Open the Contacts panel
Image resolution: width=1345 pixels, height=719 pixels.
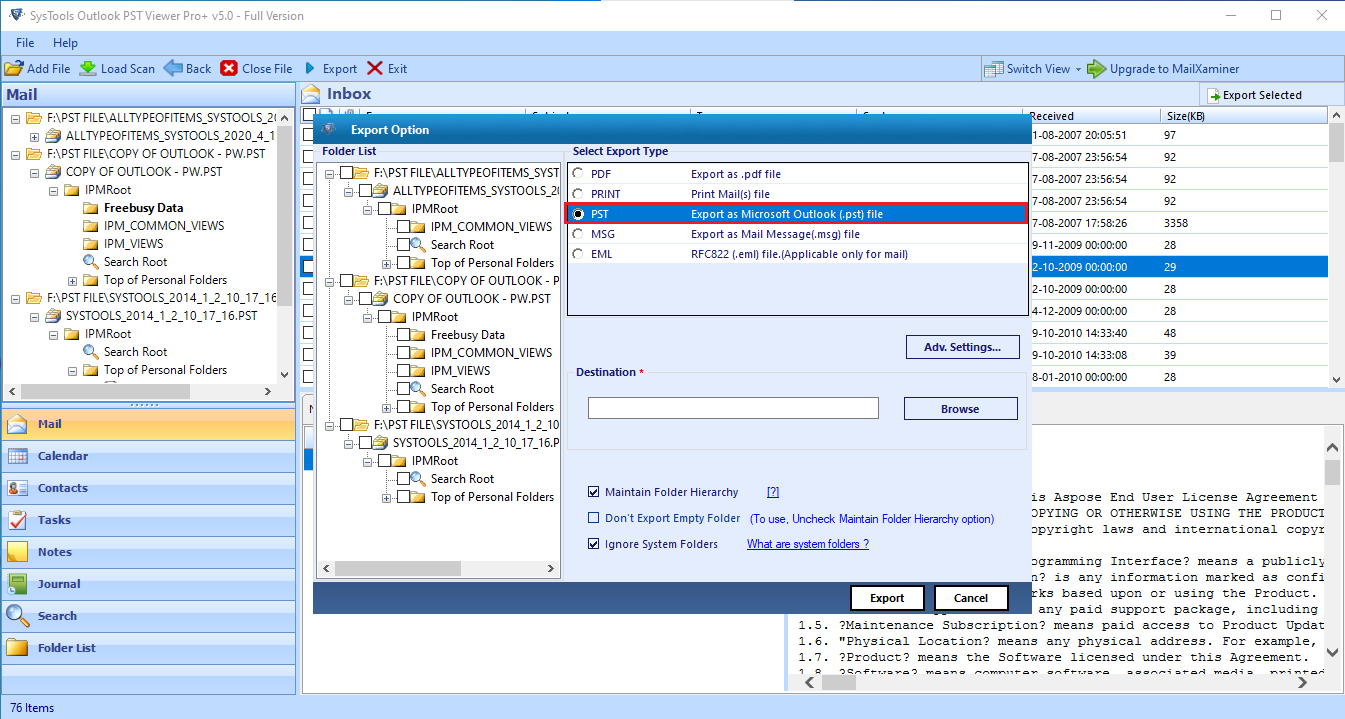pyautogui.click(x=60, y=488)
